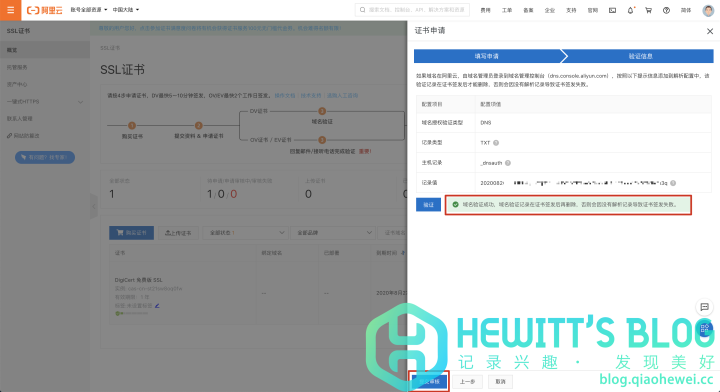Close the 证书申请 panel
The image size is (720, 392).
coord(710,31)
